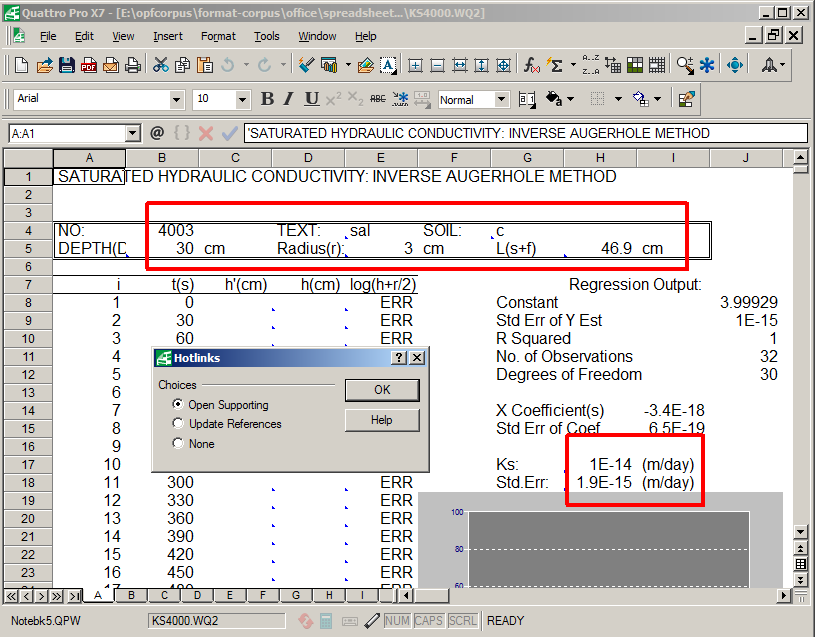The image size is (815, 637).
Task: Select the Open Supporting radio option
Action: click(179, 405)
